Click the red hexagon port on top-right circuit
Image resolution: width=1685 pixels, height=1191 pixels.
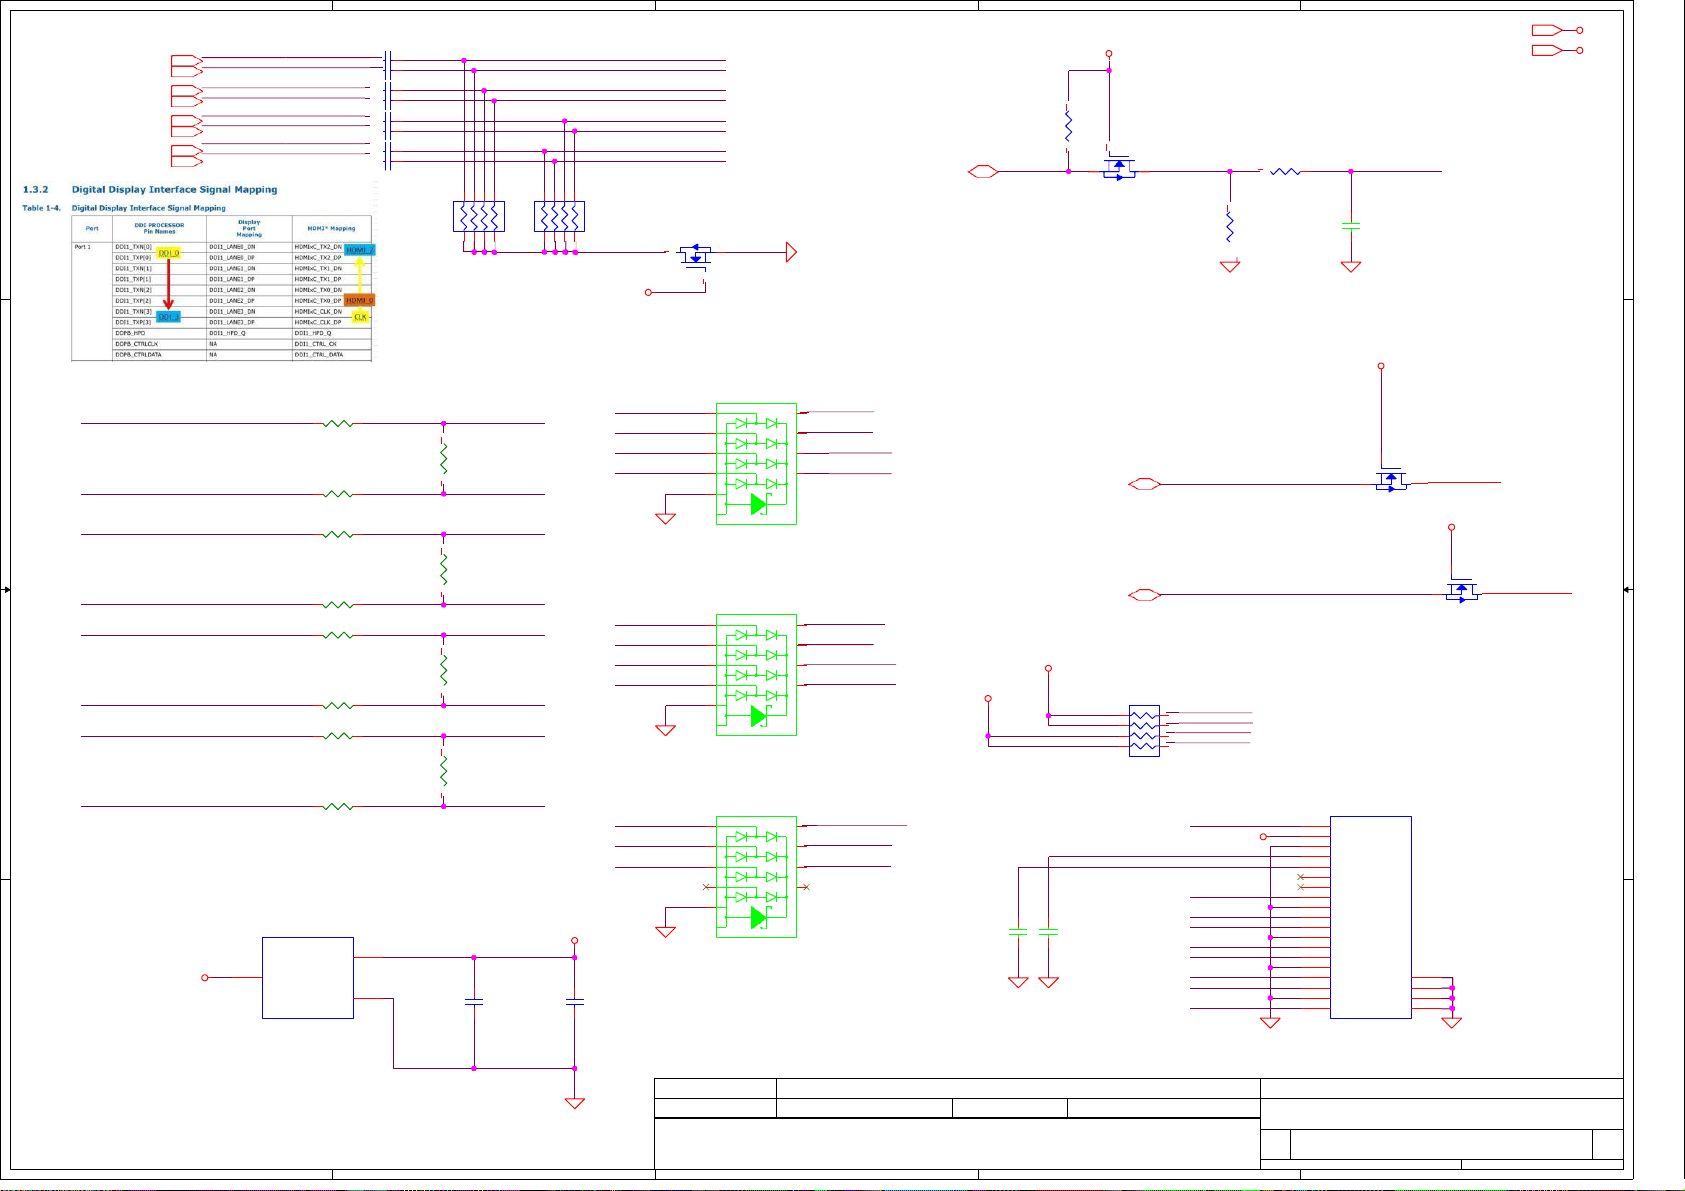(983, 172)
